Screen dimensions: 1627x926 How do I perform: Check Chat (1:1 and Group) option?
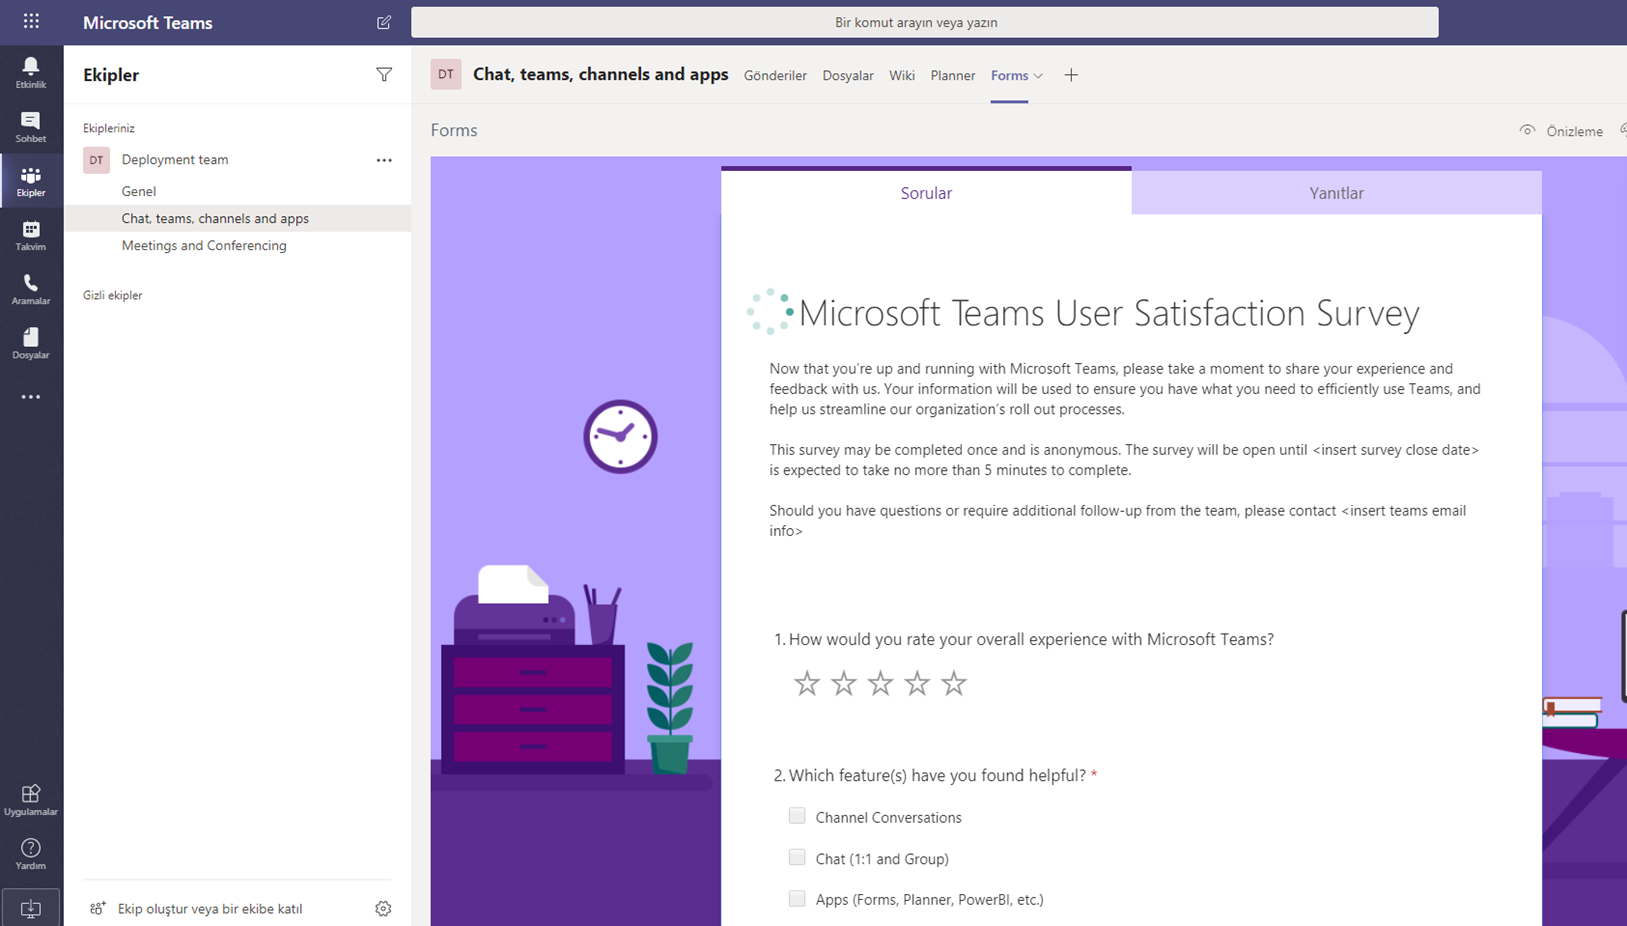pos(797,857)
